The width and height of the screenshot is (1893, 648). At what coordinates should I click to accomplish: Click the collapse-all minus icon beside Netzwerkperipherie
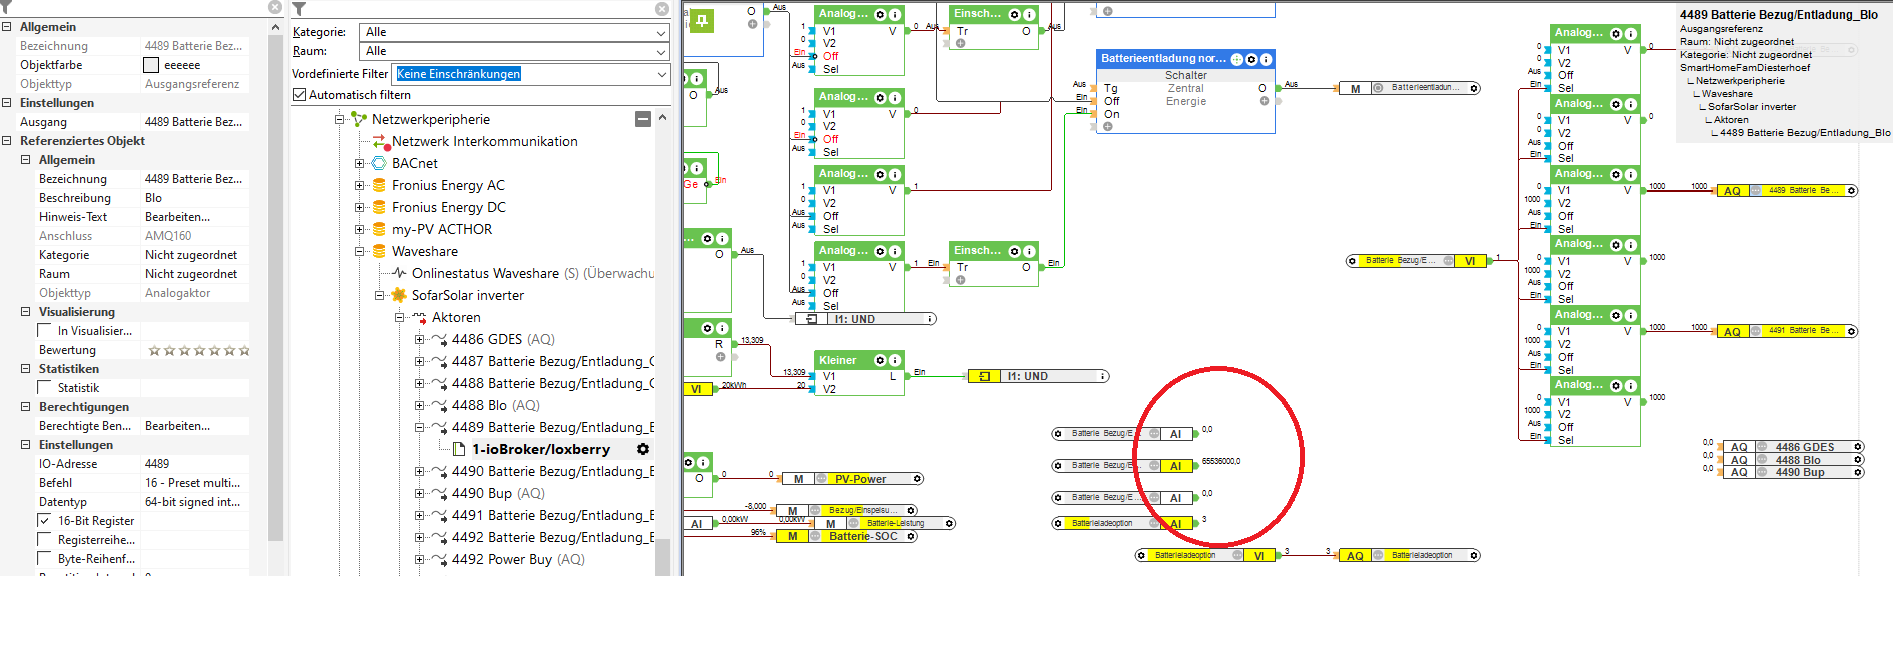[643, 119]
